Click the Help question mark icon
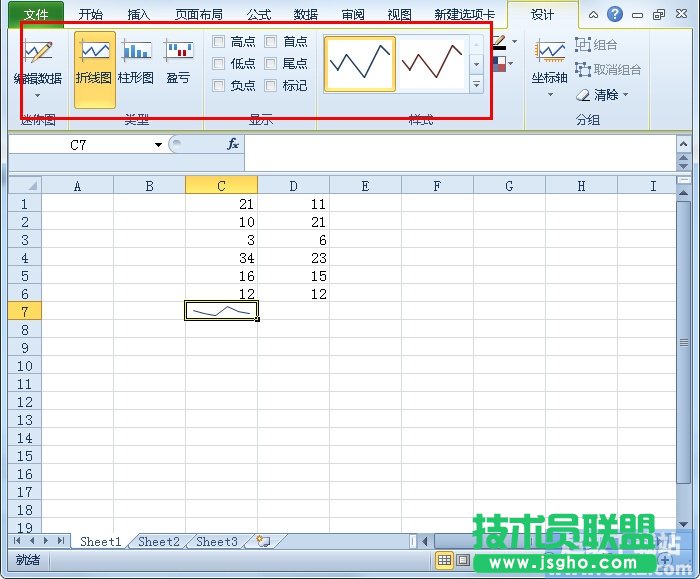Image resolution: width=700 pixels, height=579 pixels. tap(615, 15)
